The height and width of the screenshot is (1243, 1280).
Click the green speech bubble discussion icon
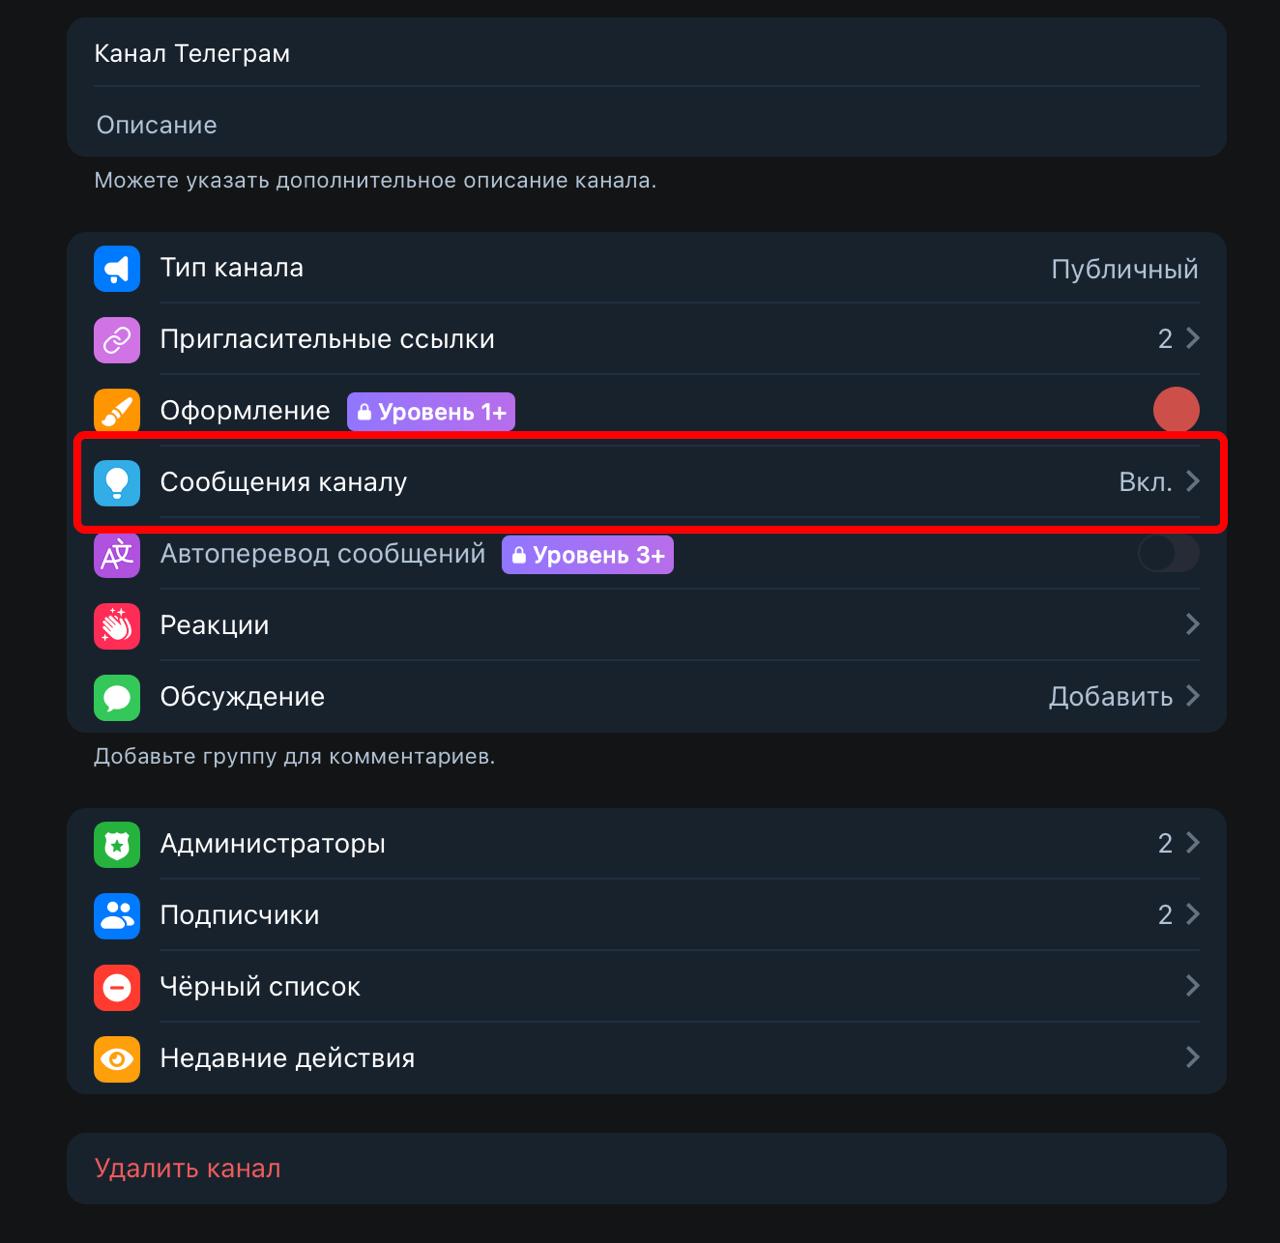point(117,697)
